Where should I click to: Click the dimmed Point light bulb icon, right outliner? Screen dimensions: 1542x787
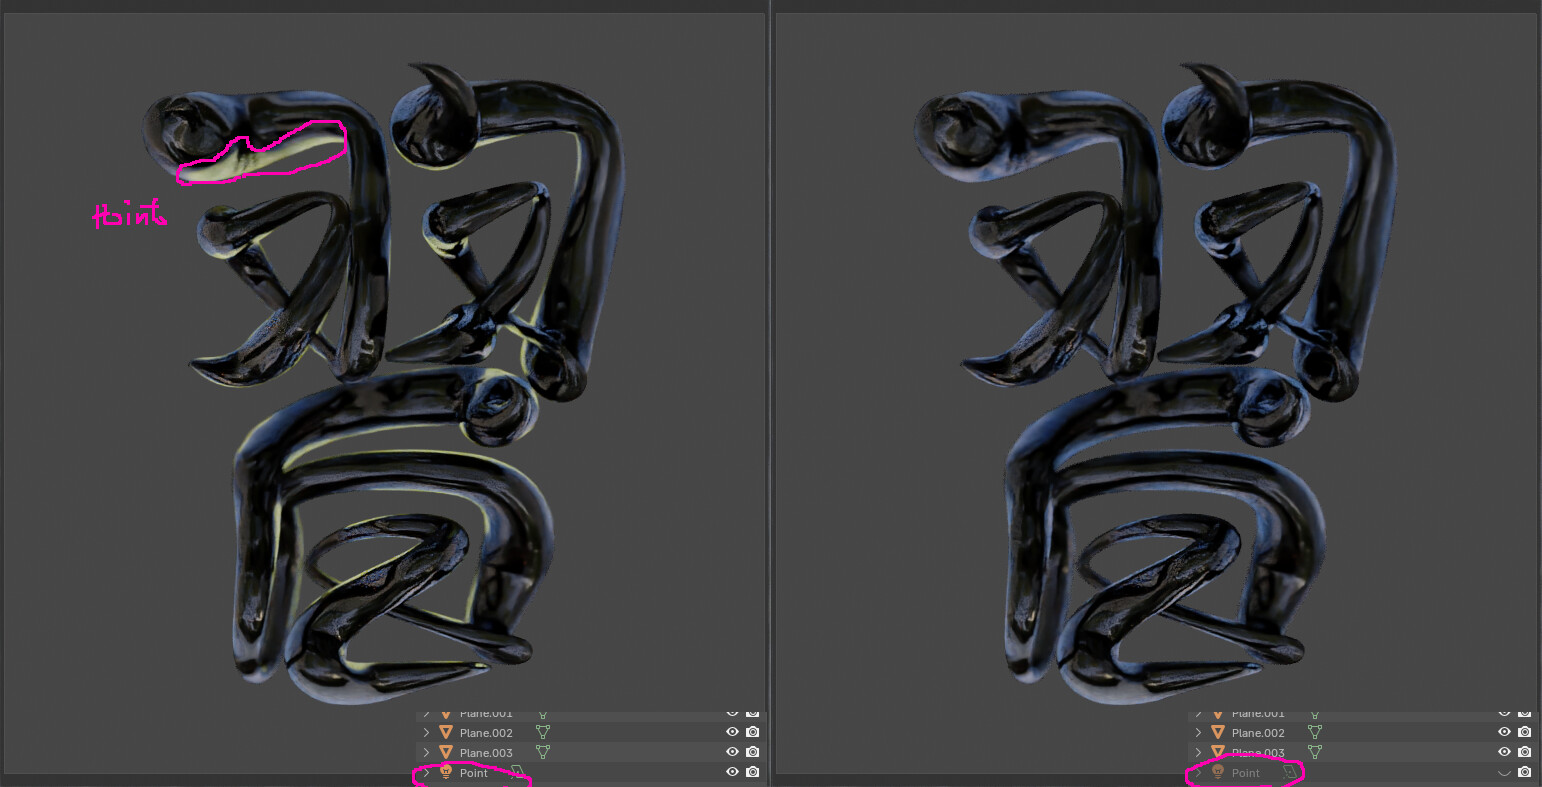pos(1218,772)
